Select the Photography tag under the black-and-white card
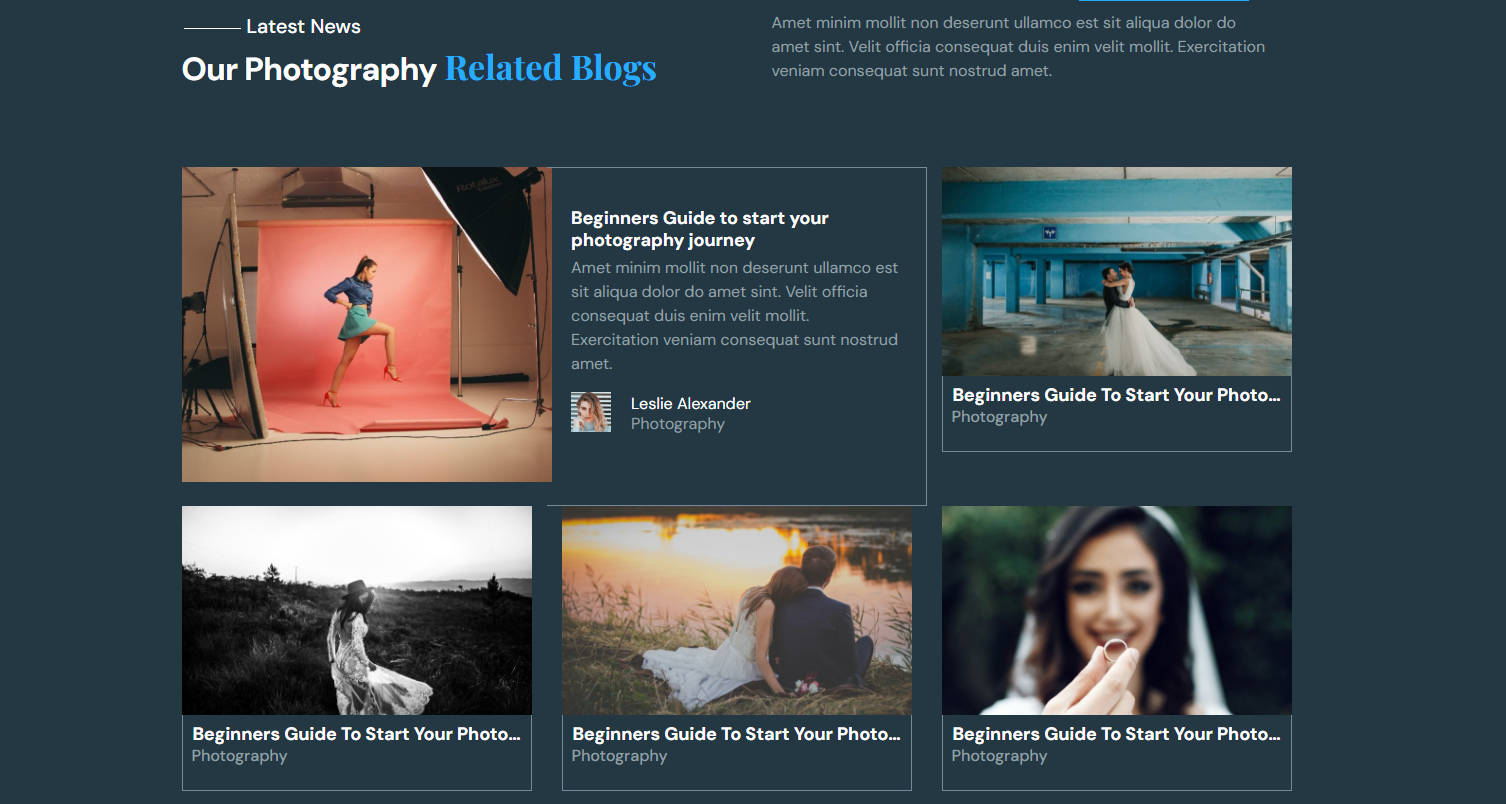This screenshot has width=1506, height=804. (239, 756)
